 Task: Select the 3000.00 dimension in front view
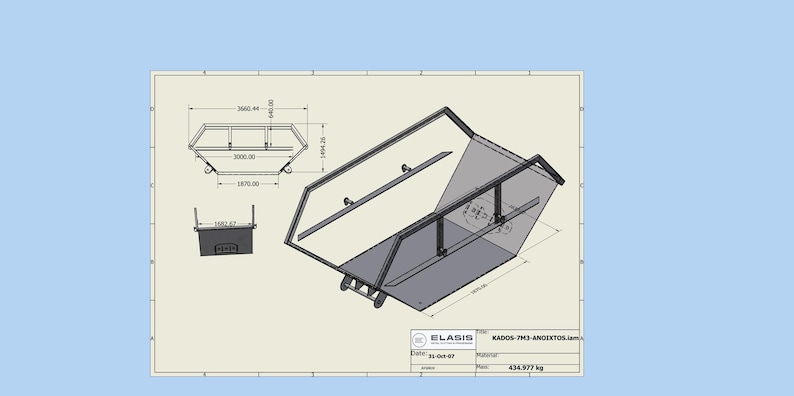click(x=244, y=157)
